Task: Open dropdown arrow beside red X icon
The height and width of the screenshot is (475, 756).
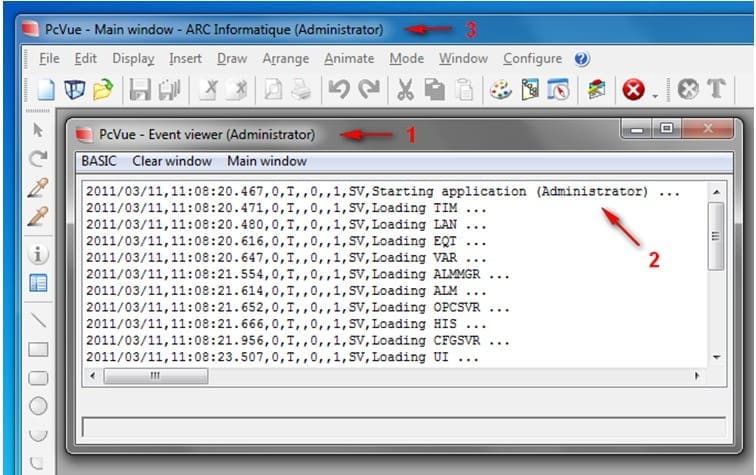Action: click(x=655, y=96)
